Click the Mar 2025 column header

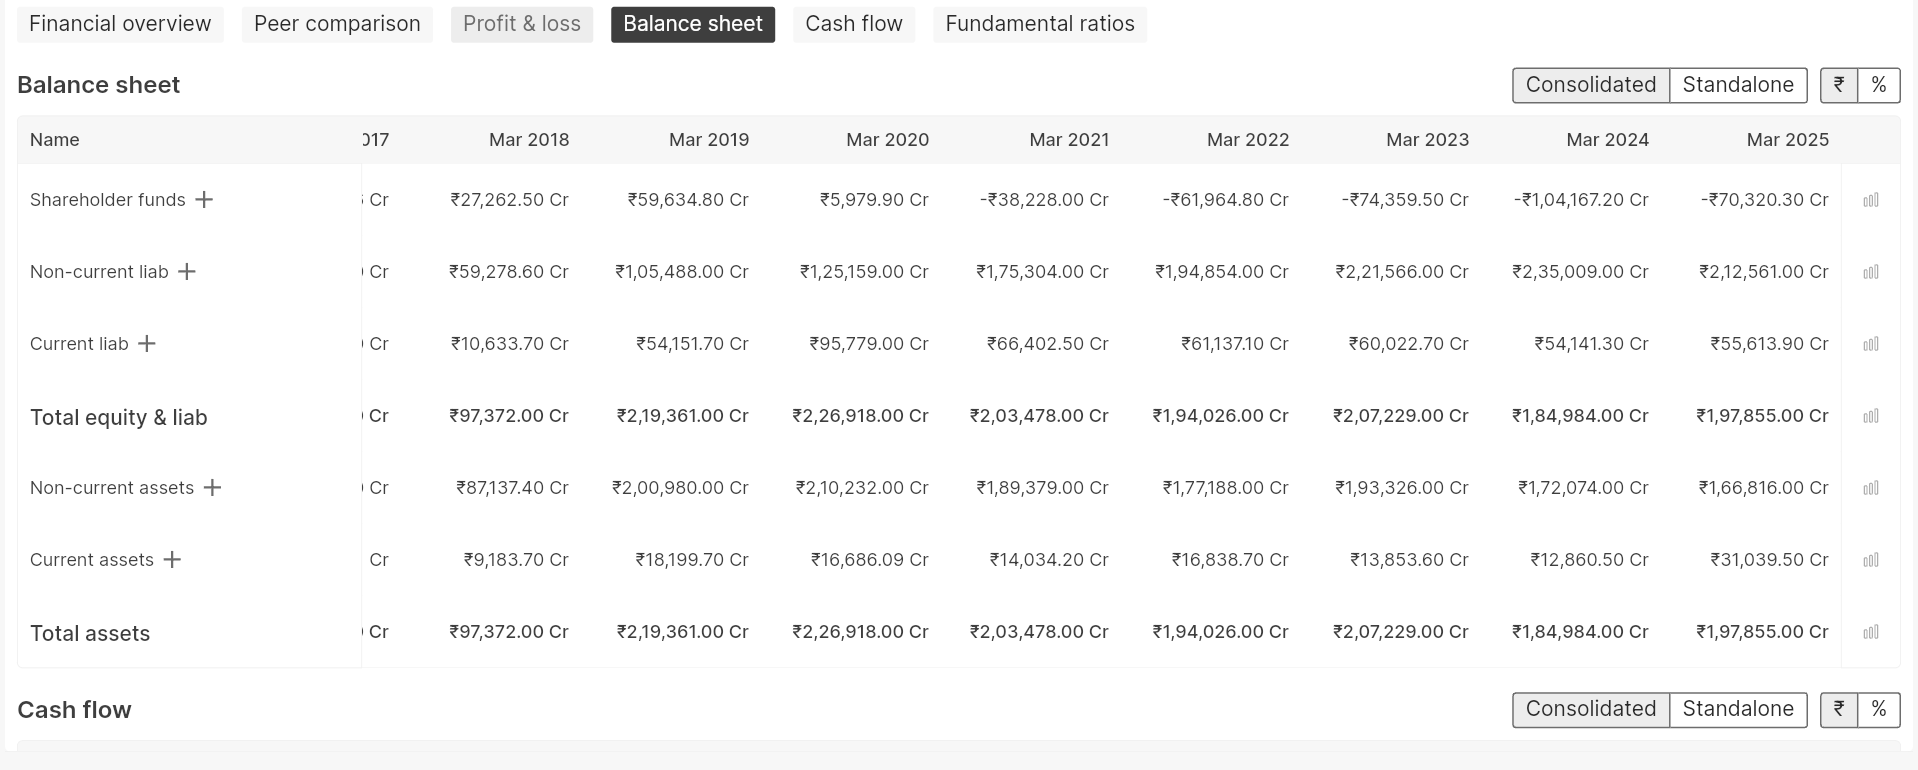pos(1787,140)
